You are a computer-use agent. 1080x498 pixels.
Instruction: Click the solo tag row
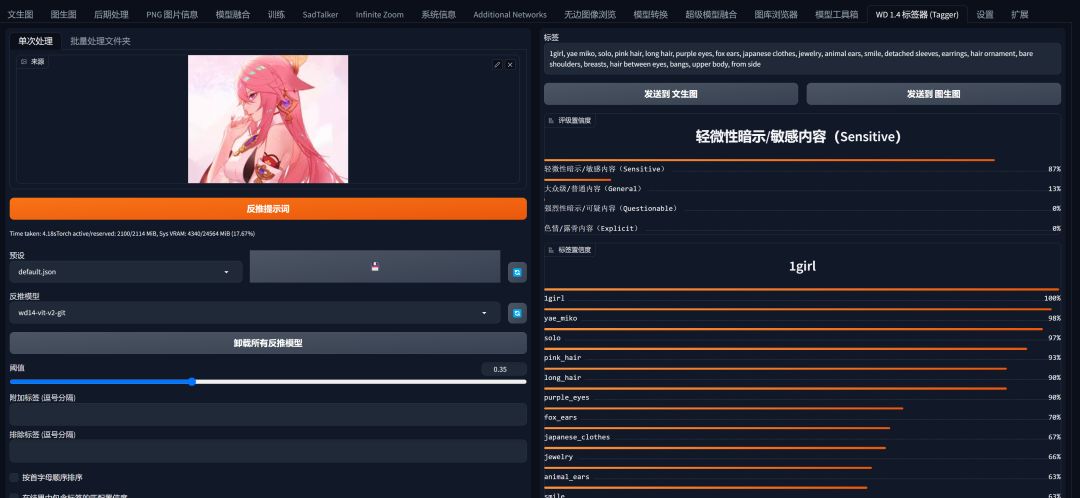tap(802, 335)
